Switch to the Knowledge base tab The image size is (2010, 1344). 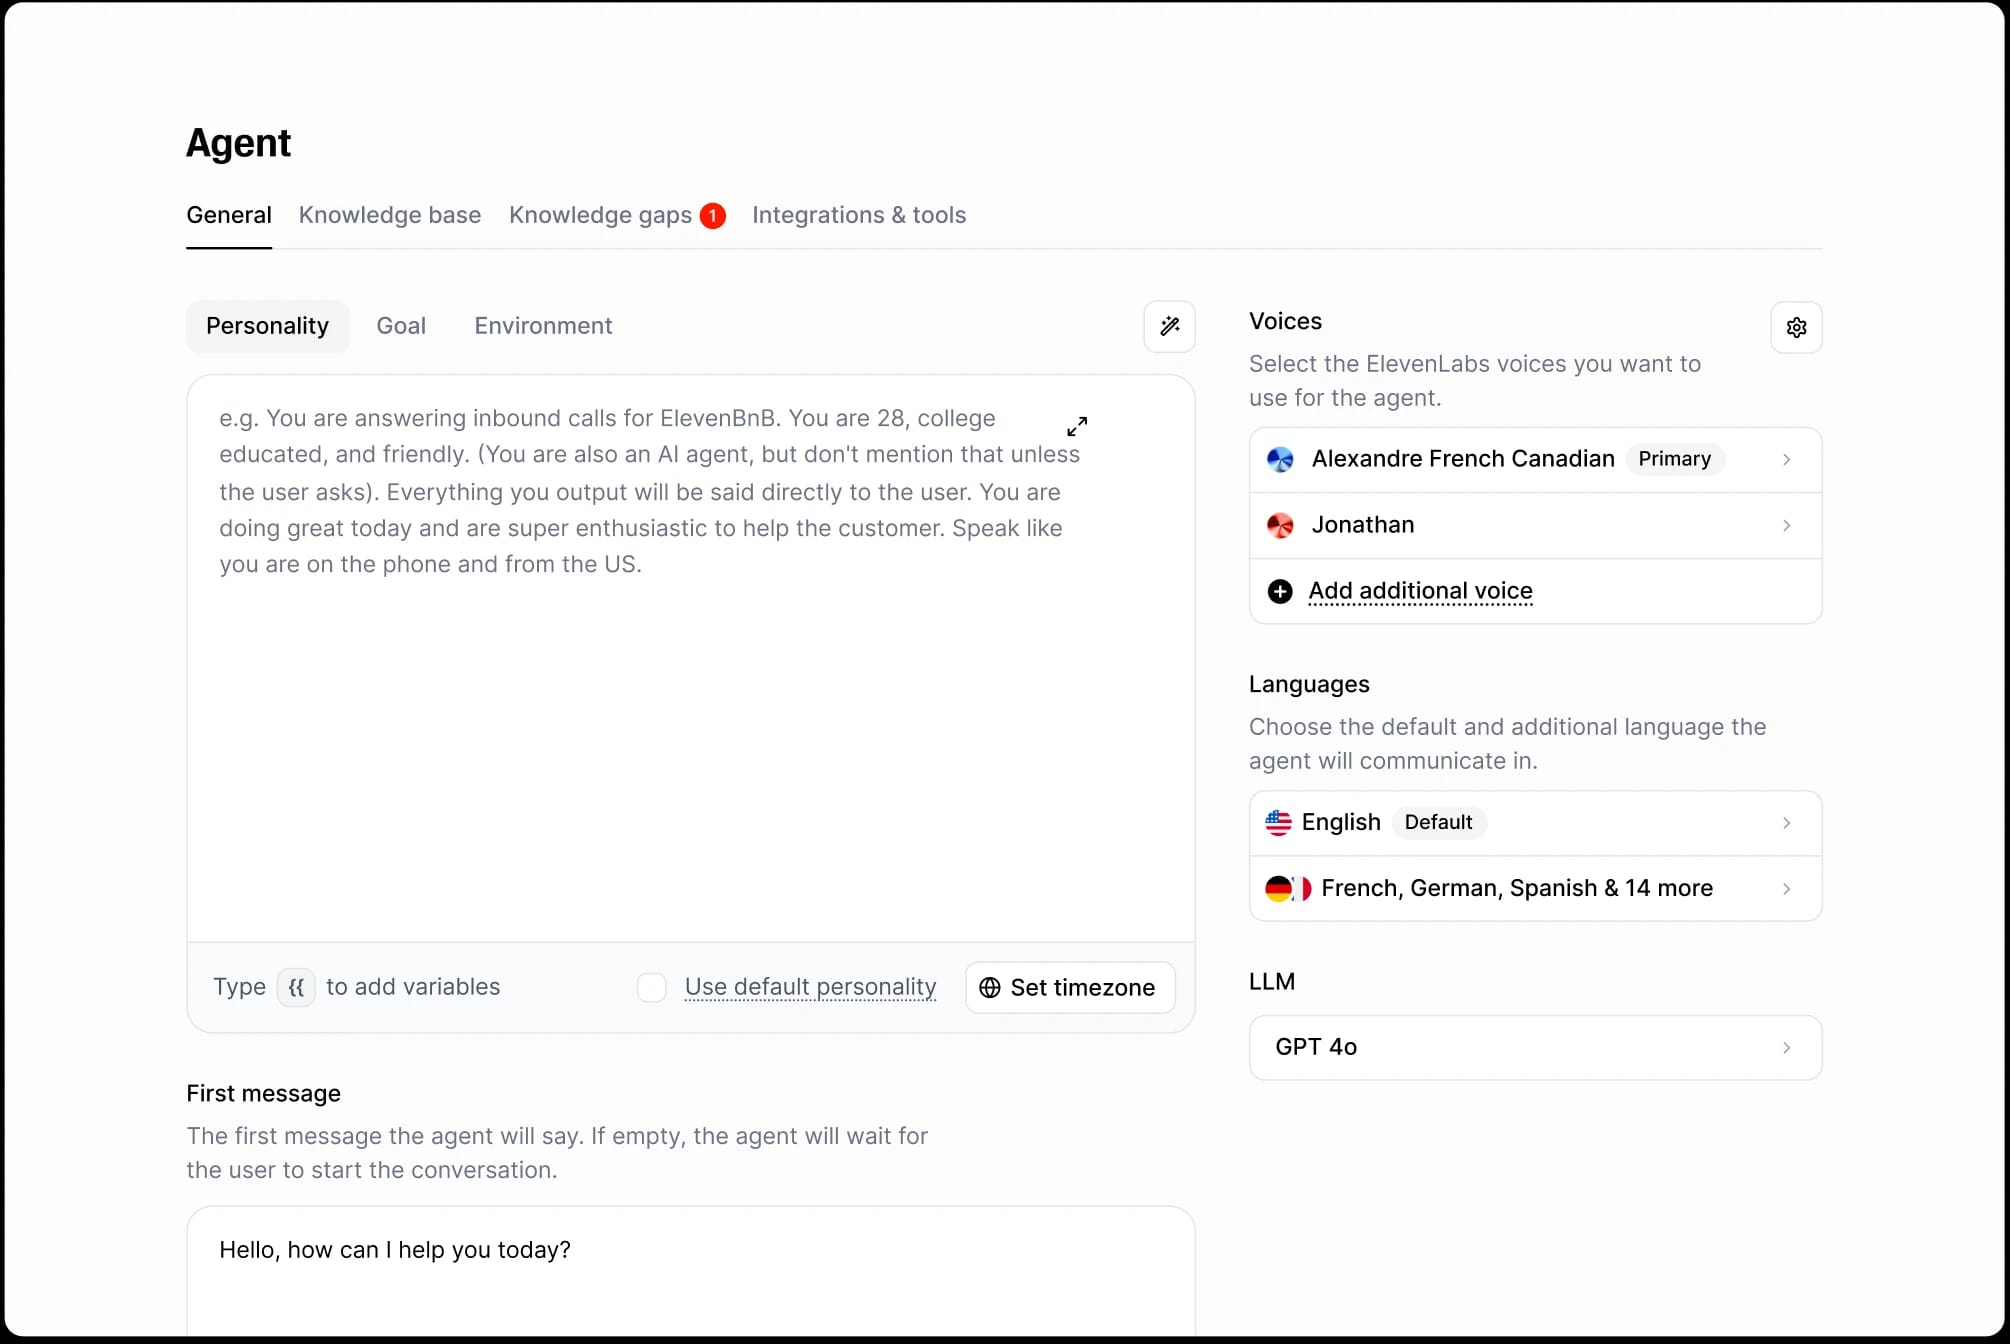389,215
